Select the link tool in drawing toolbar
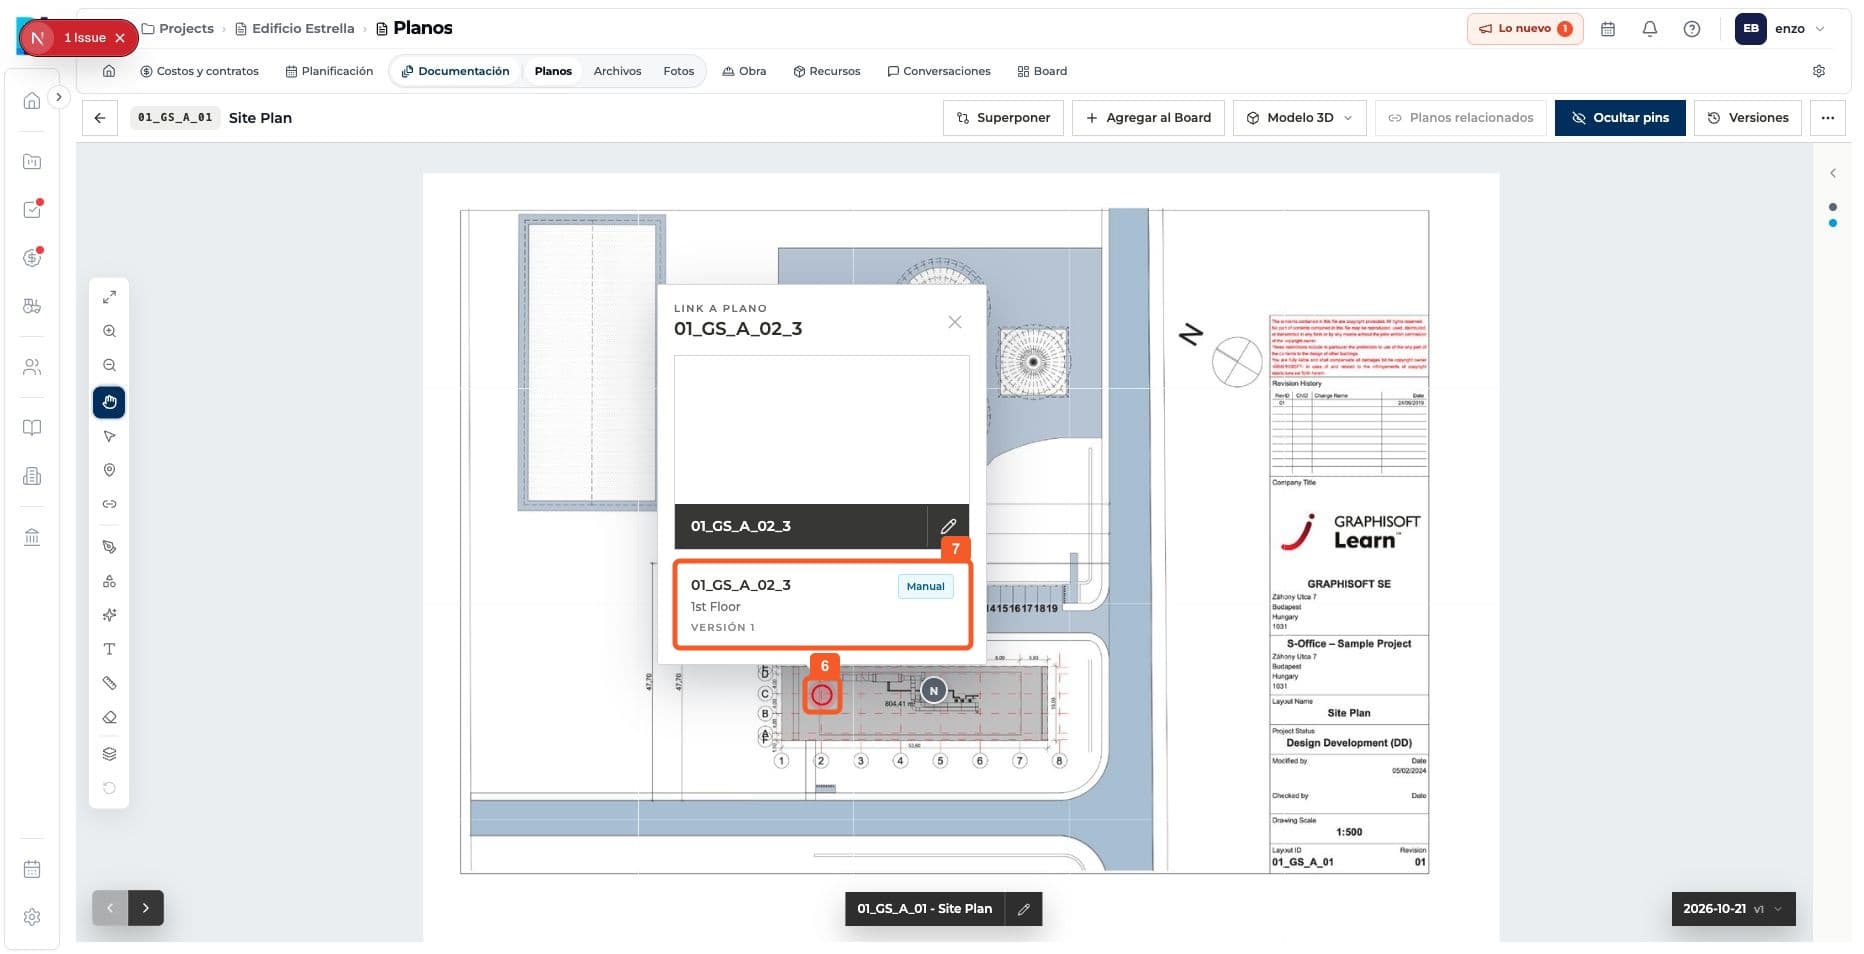 [x=109, y=504]
